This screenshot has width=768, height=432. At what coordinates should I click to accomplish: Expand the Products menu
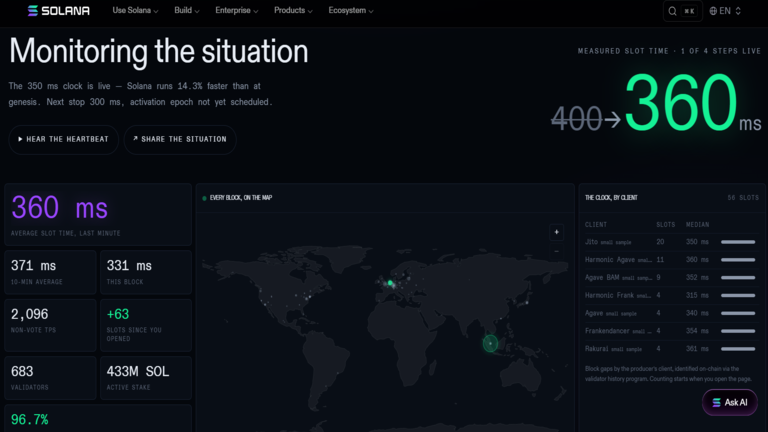293,10
